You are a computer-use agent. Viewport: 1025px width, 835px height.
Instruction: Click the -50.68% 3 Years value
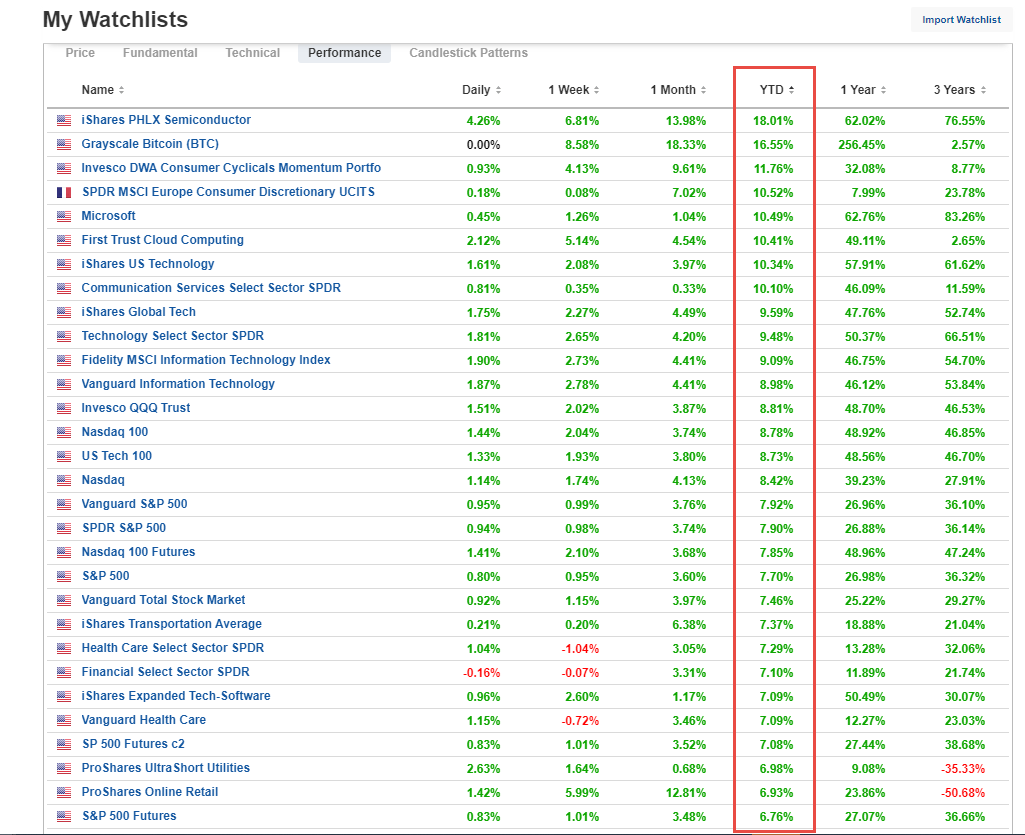[962, 792]
